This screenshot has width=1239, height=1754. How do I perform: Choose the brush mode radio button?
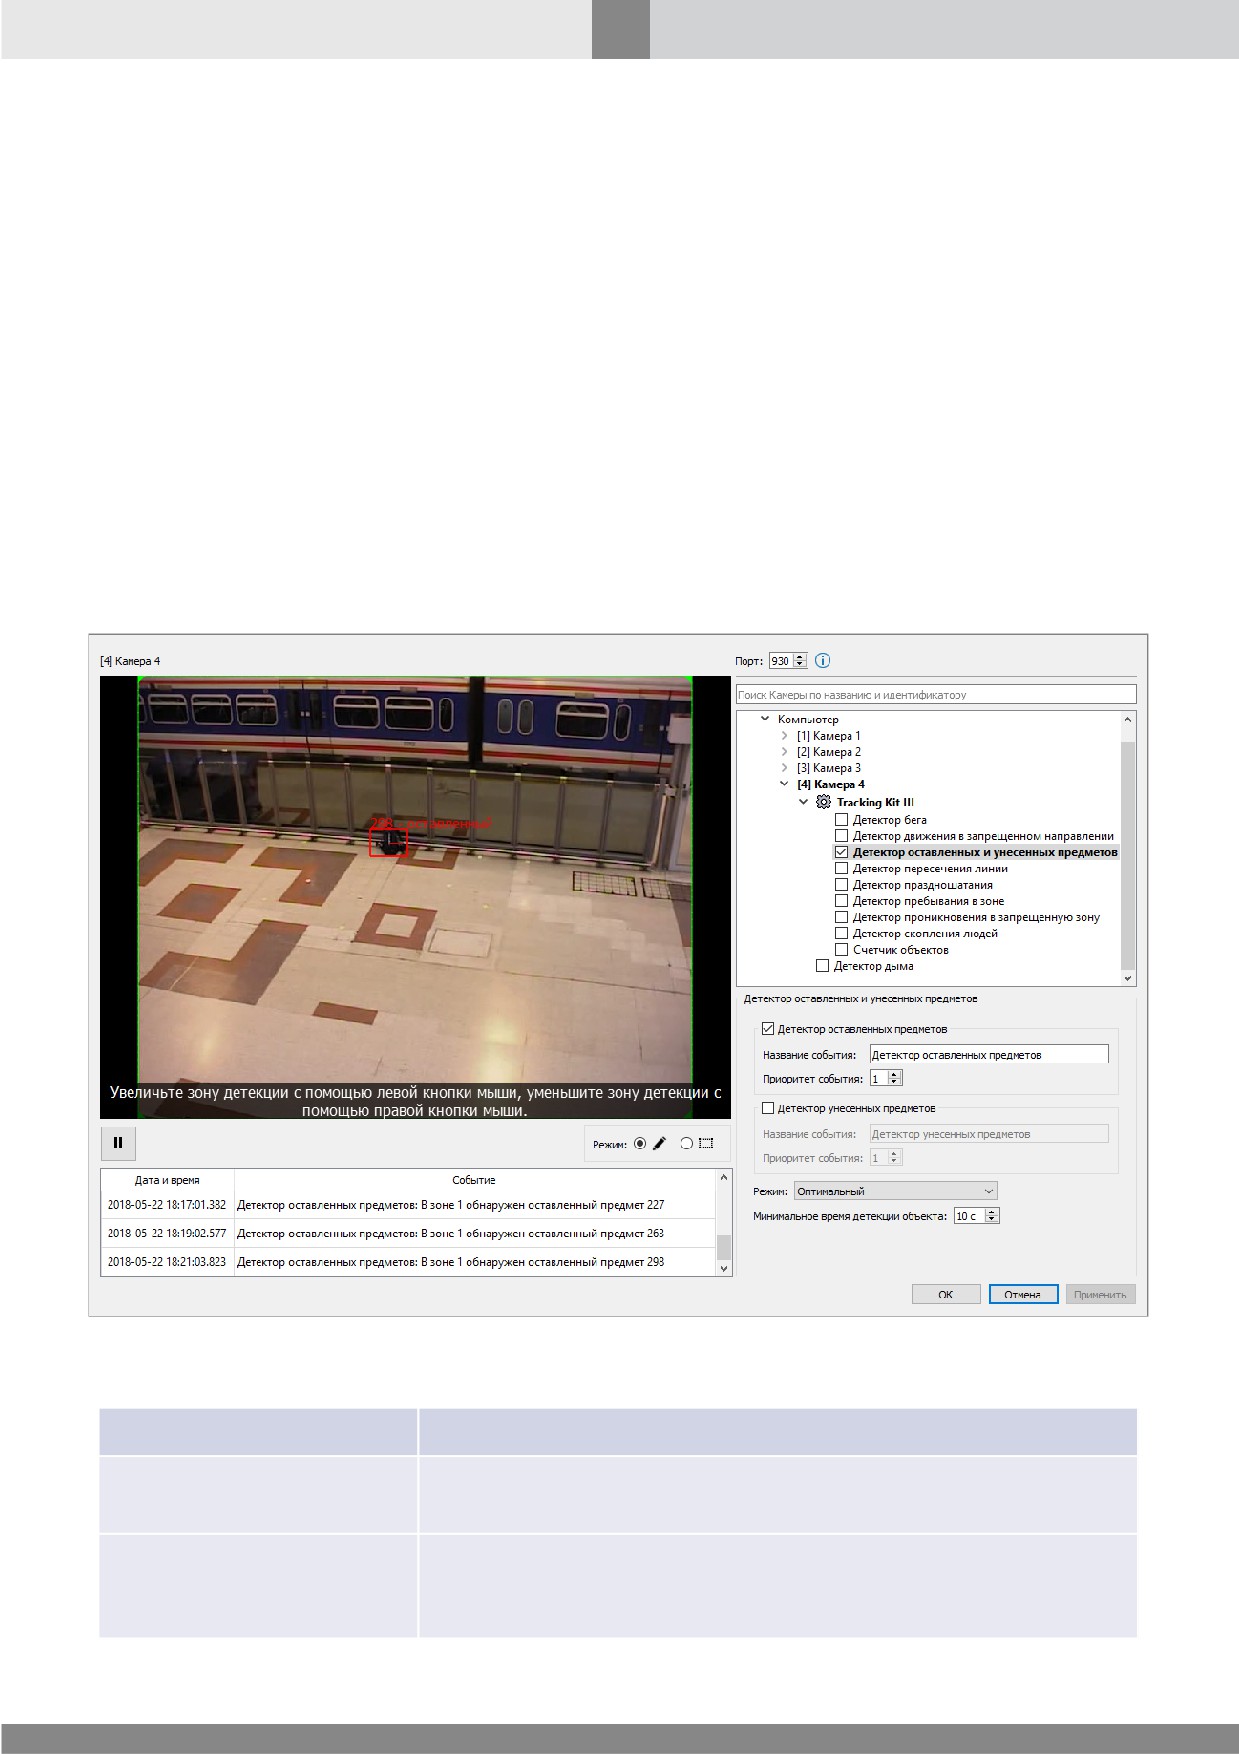coord(640,1144)
